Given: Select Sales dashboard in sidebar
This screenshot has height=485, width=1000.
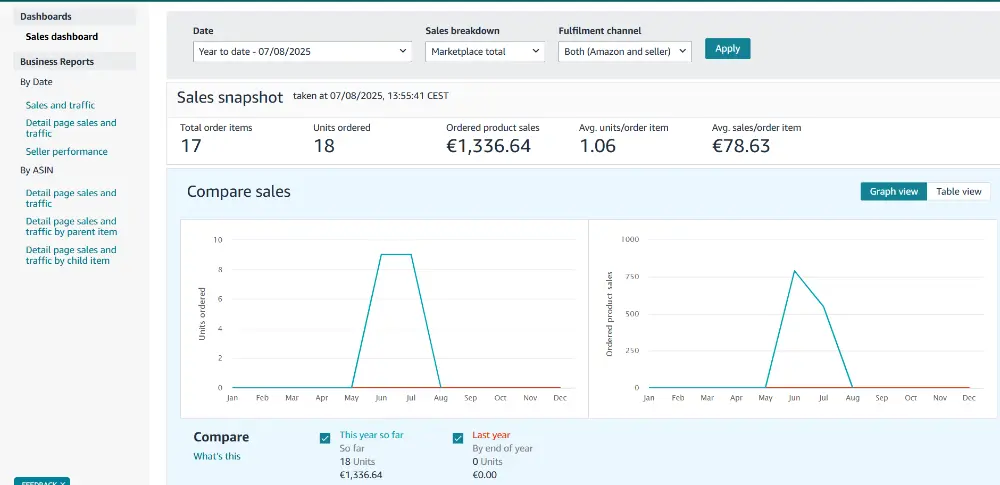Looking at the screenshot, I should click(x=62, y=36).
